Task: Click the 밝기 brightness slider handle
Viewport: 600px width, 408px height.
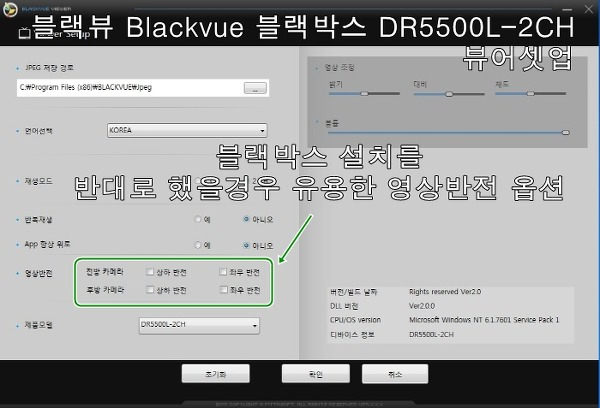Action: (x=364, y=93)
